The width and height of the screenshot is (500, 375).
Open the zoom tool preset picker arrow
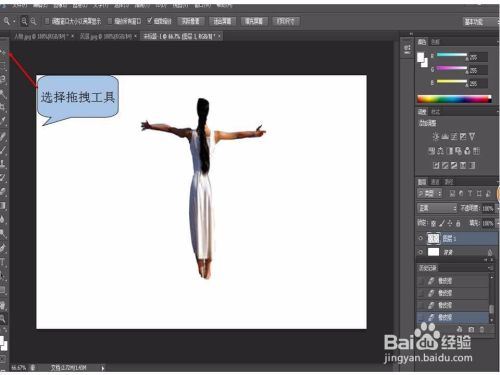point(14,22)
